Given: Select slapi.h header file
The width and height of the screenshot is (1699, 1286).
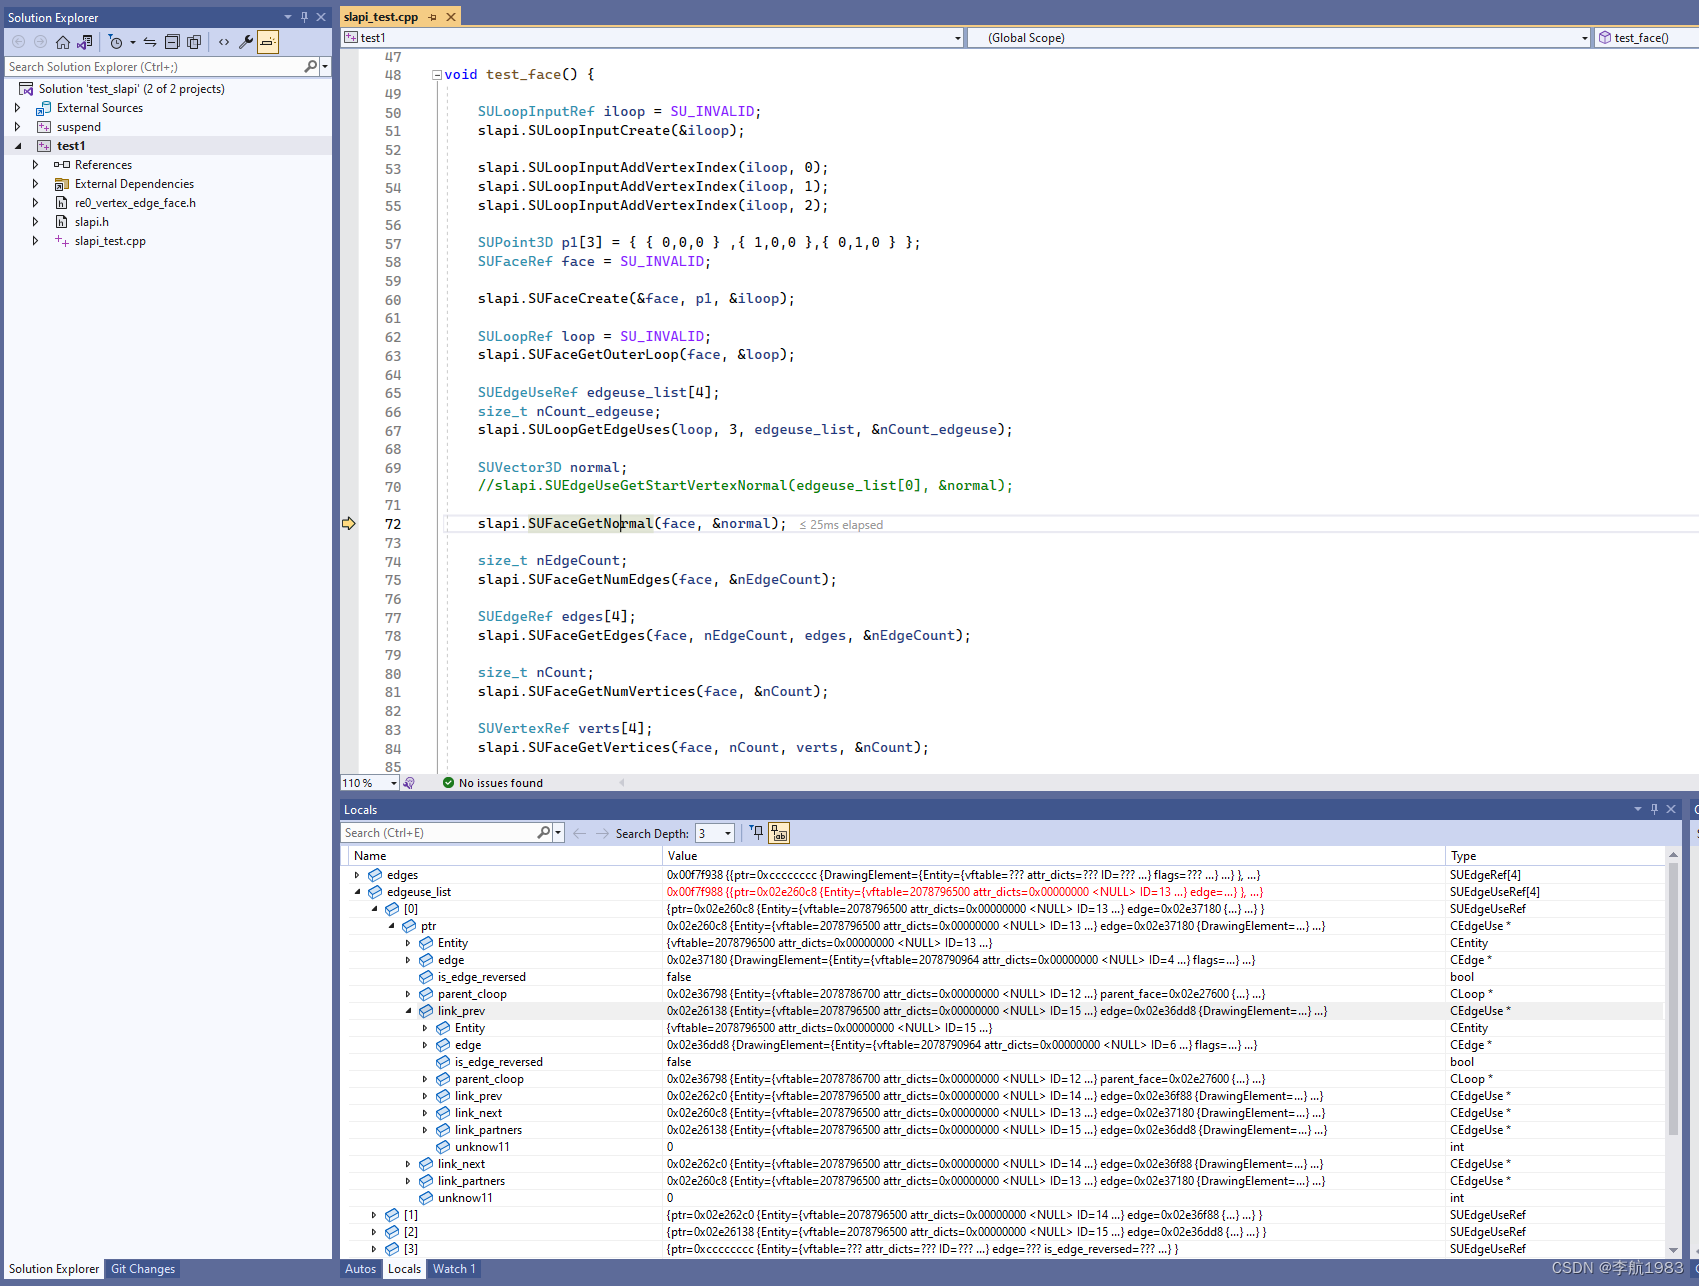Looking at the screenshot, I should click(x=91, y=222).
